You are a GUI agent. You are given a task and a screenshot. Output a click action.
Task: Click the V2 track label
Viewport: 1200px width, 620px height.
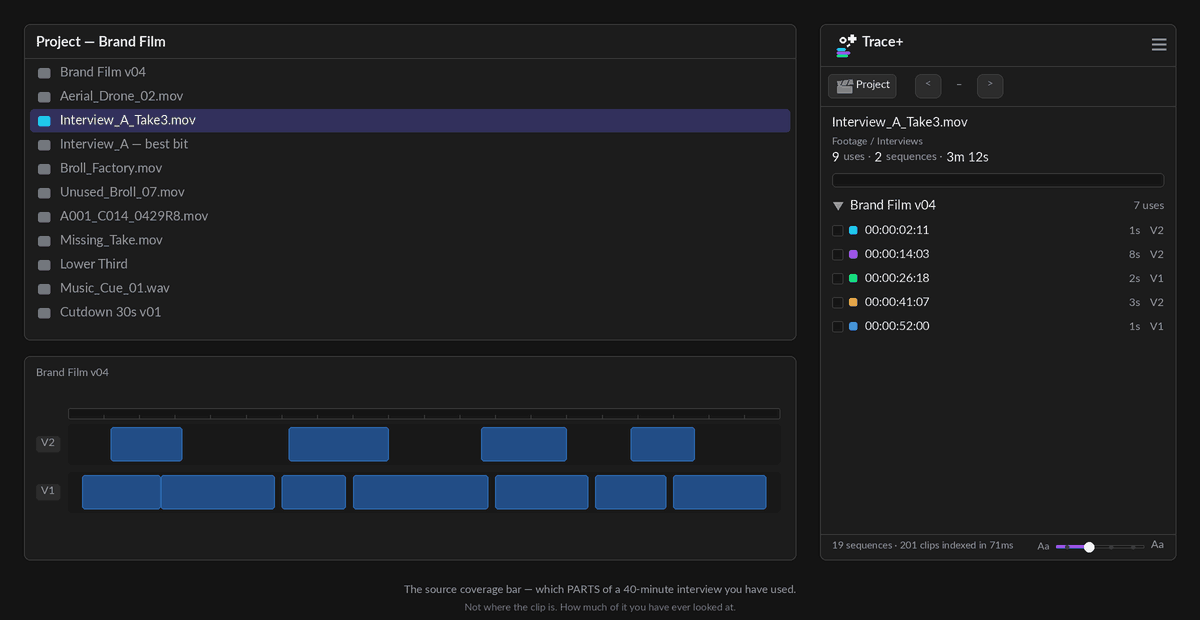48,443
